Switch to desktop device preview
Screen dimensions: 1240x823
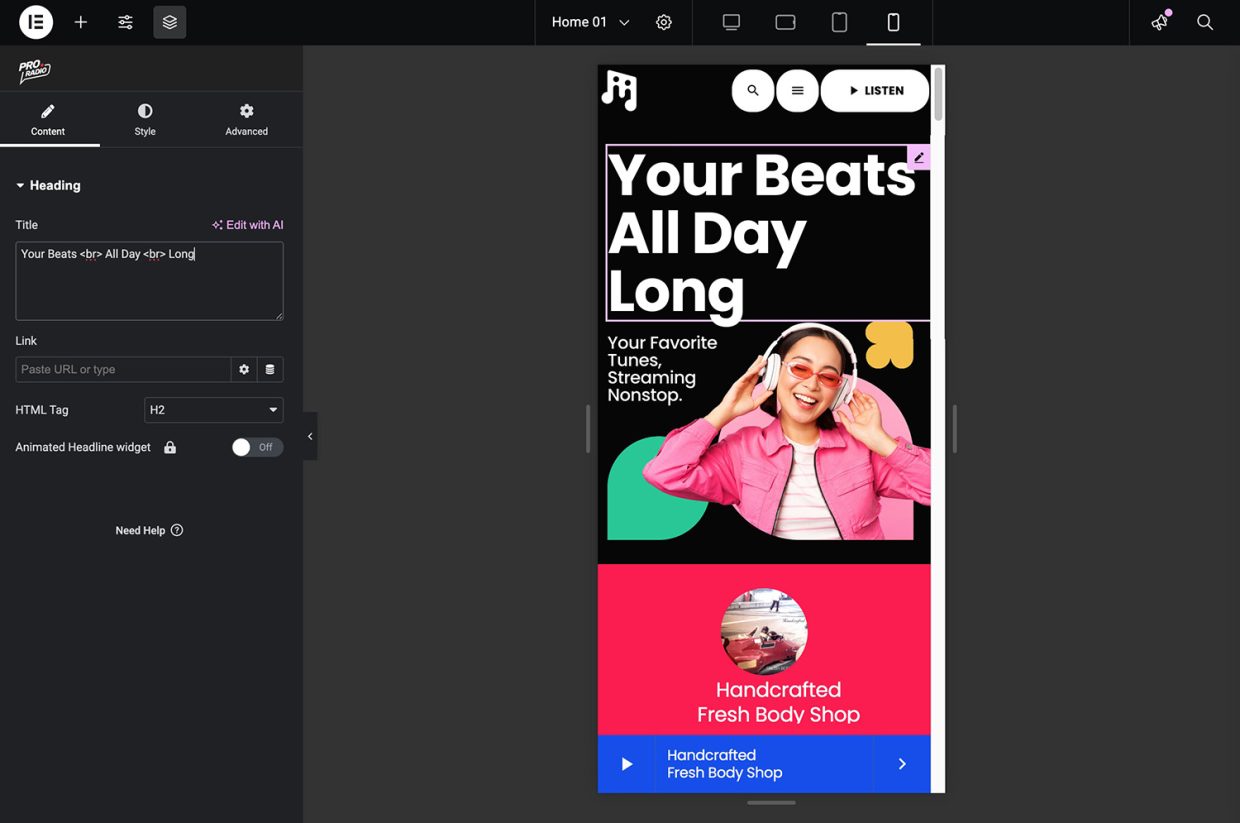click(x=731, y=22)
